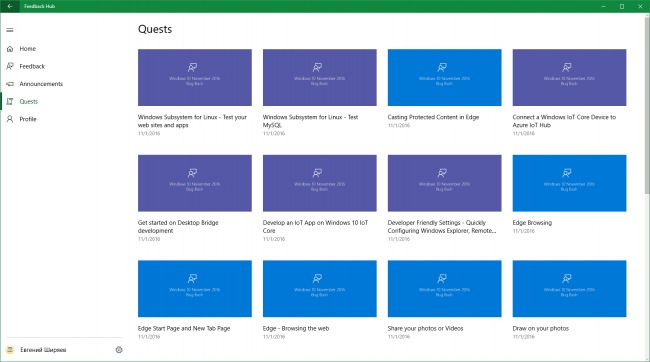Open the Announcements megaphone icon
Screen dimensions: 650x362
(x=10, y=84)
